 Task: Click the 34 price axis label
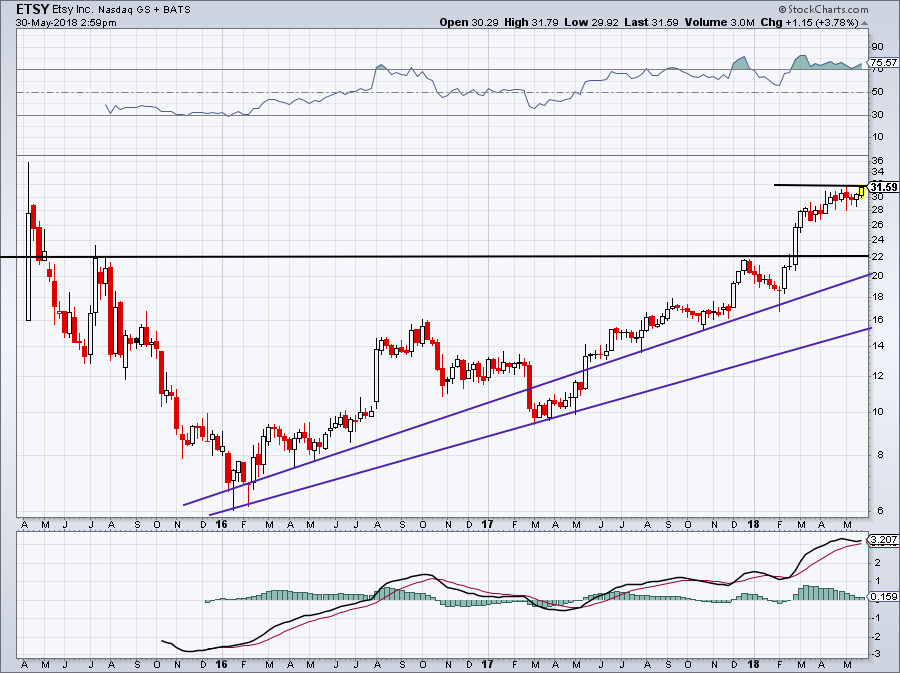click(878, 172)
